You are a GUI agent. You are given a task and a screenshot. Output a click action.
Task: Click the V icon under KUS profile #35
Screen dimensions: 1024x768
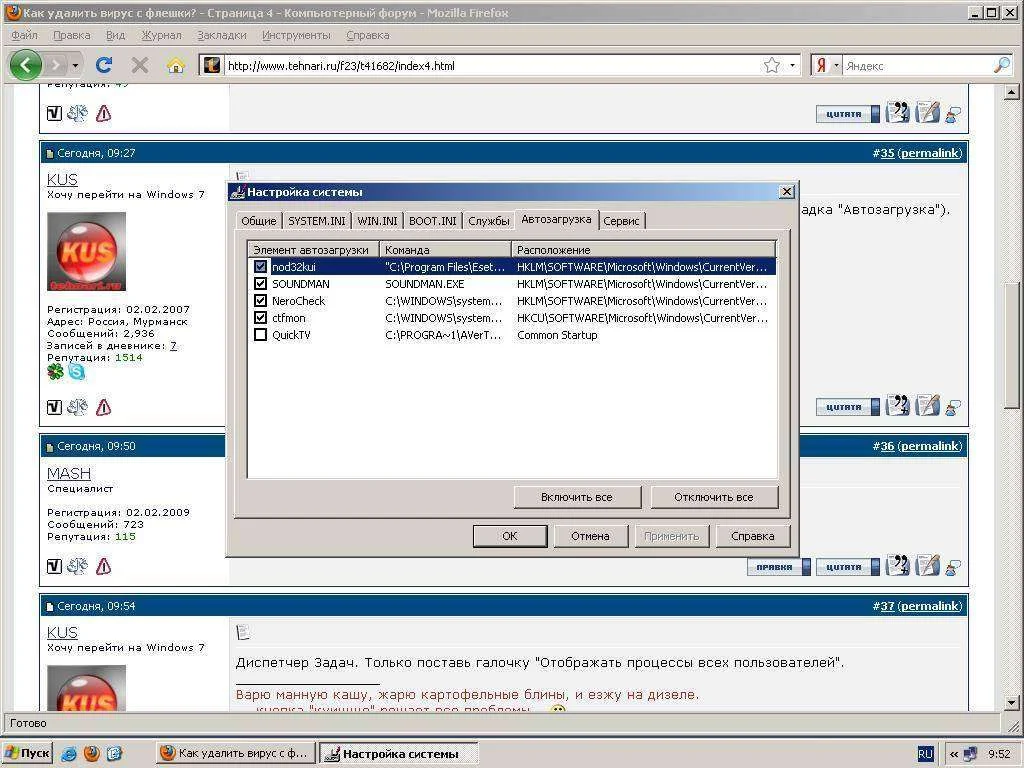55,408
